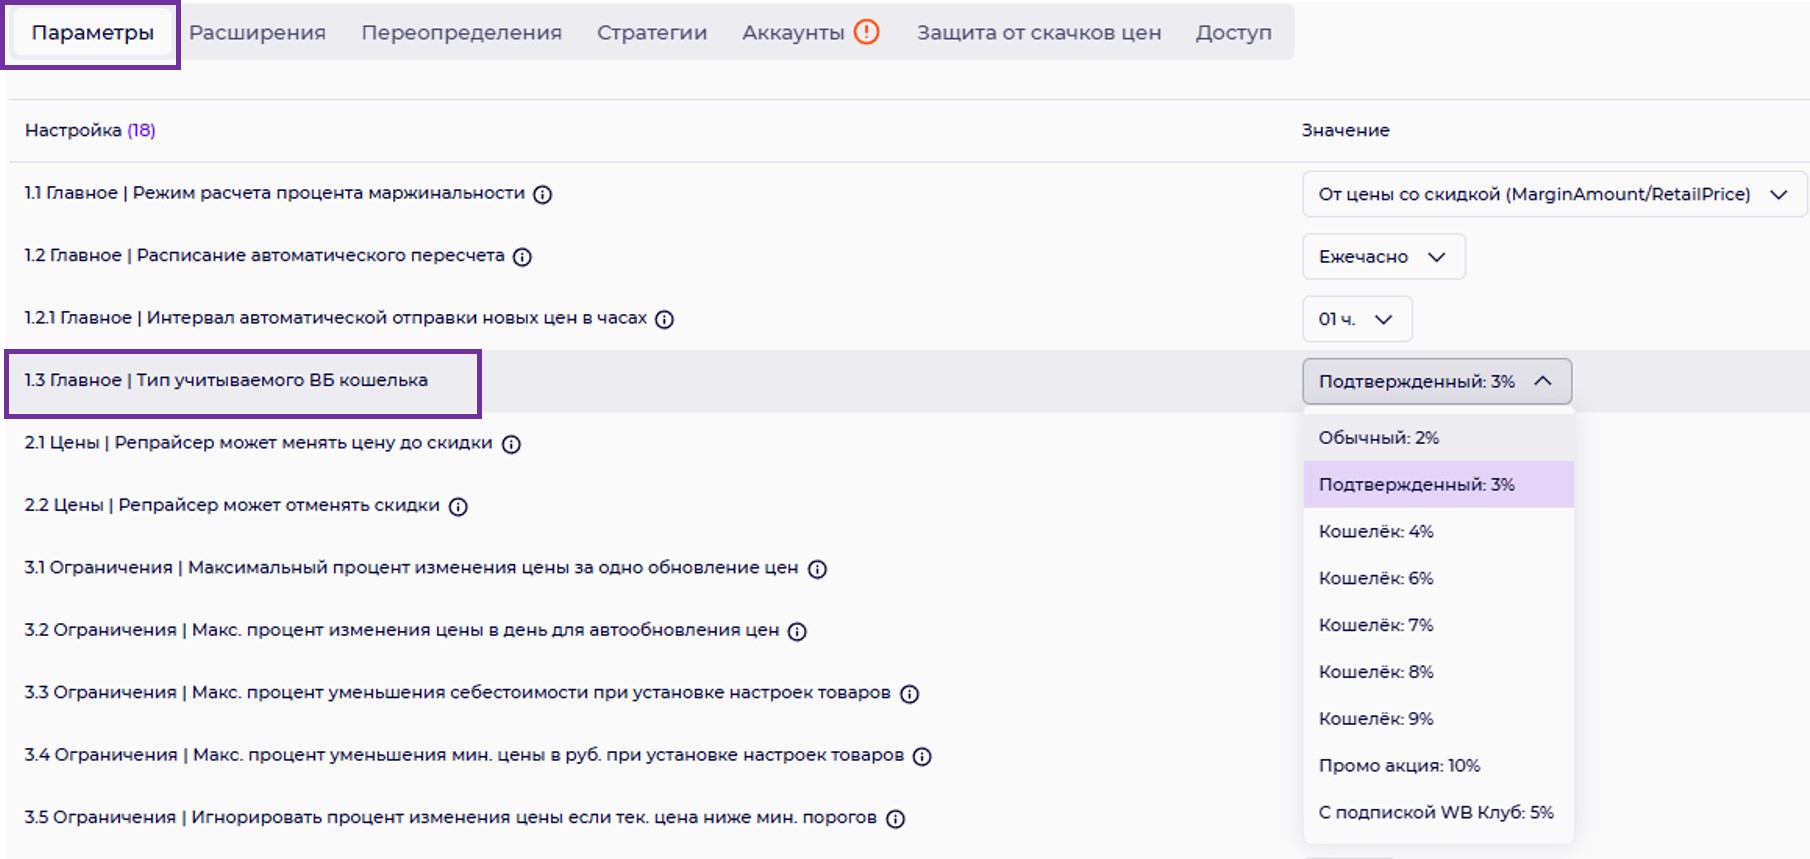This screenshot has width=1810, height=859.
Task: Click info icon for setting 3.1 Ограничения
Action: click(817, 569)
